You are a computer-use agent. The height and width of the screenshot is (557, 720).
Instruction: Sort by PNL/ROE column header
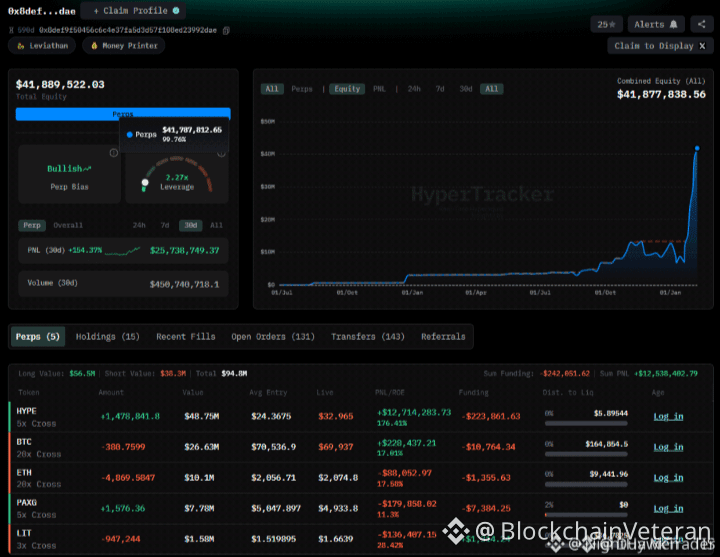pos(389,392)
